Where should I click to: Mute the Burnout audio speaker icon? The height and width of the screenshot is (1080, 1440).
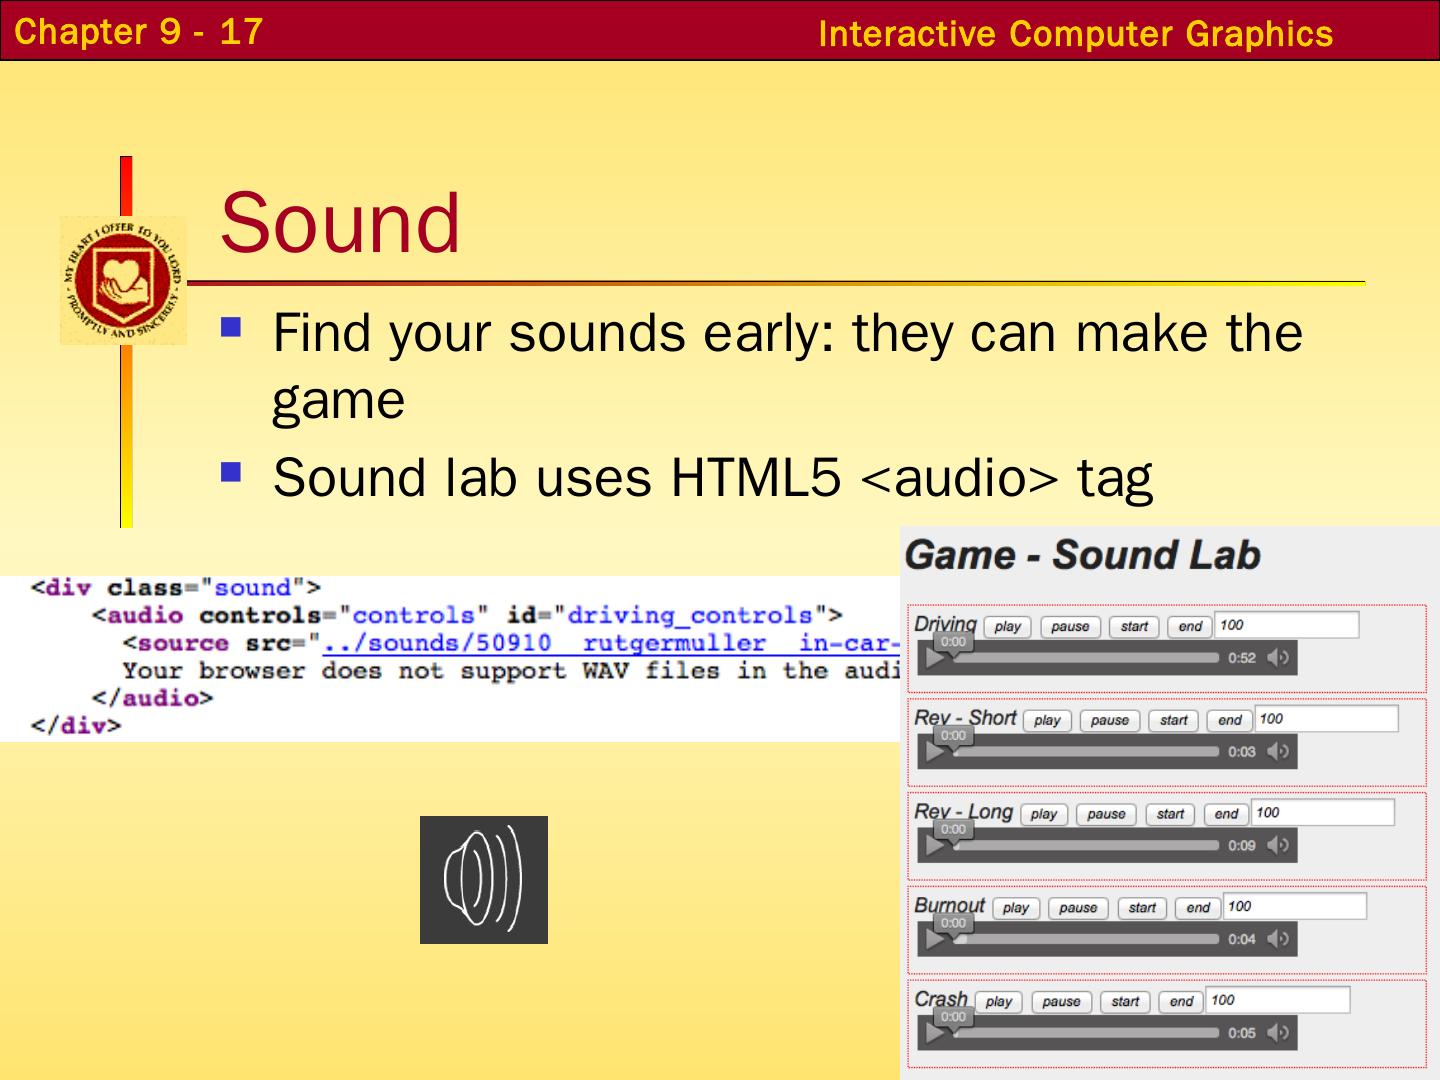(x=1277, y=939)
